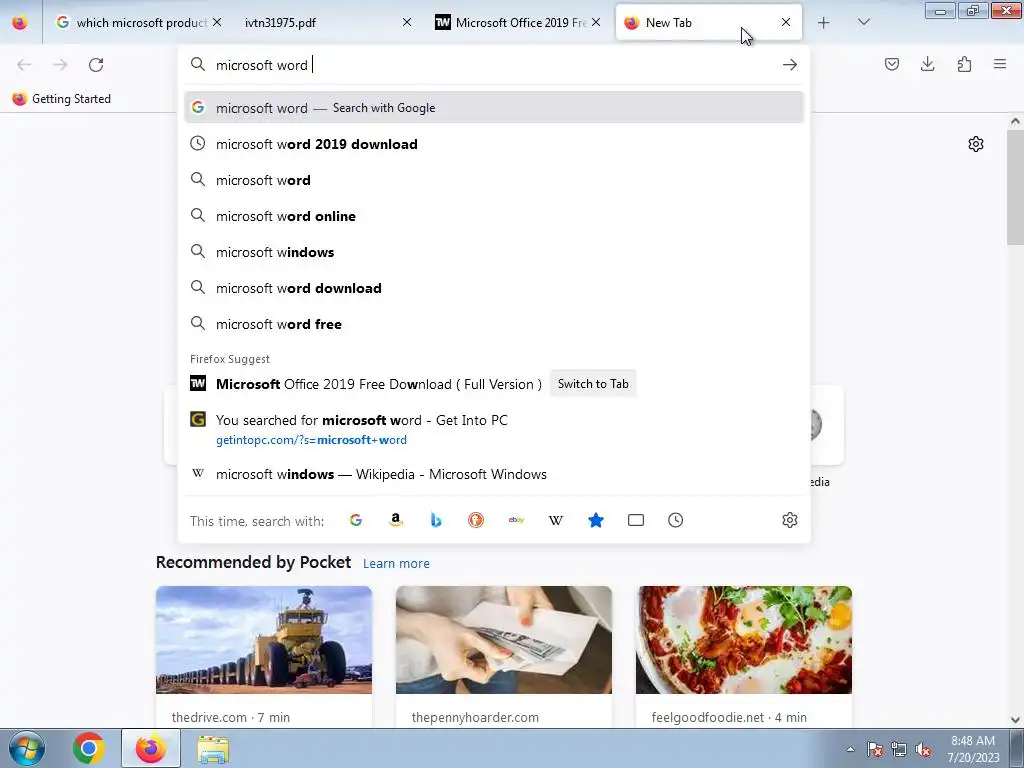The image size is (1024, 768).
Task: Search this time with Bing icon
Action: (x=436, y=520)
